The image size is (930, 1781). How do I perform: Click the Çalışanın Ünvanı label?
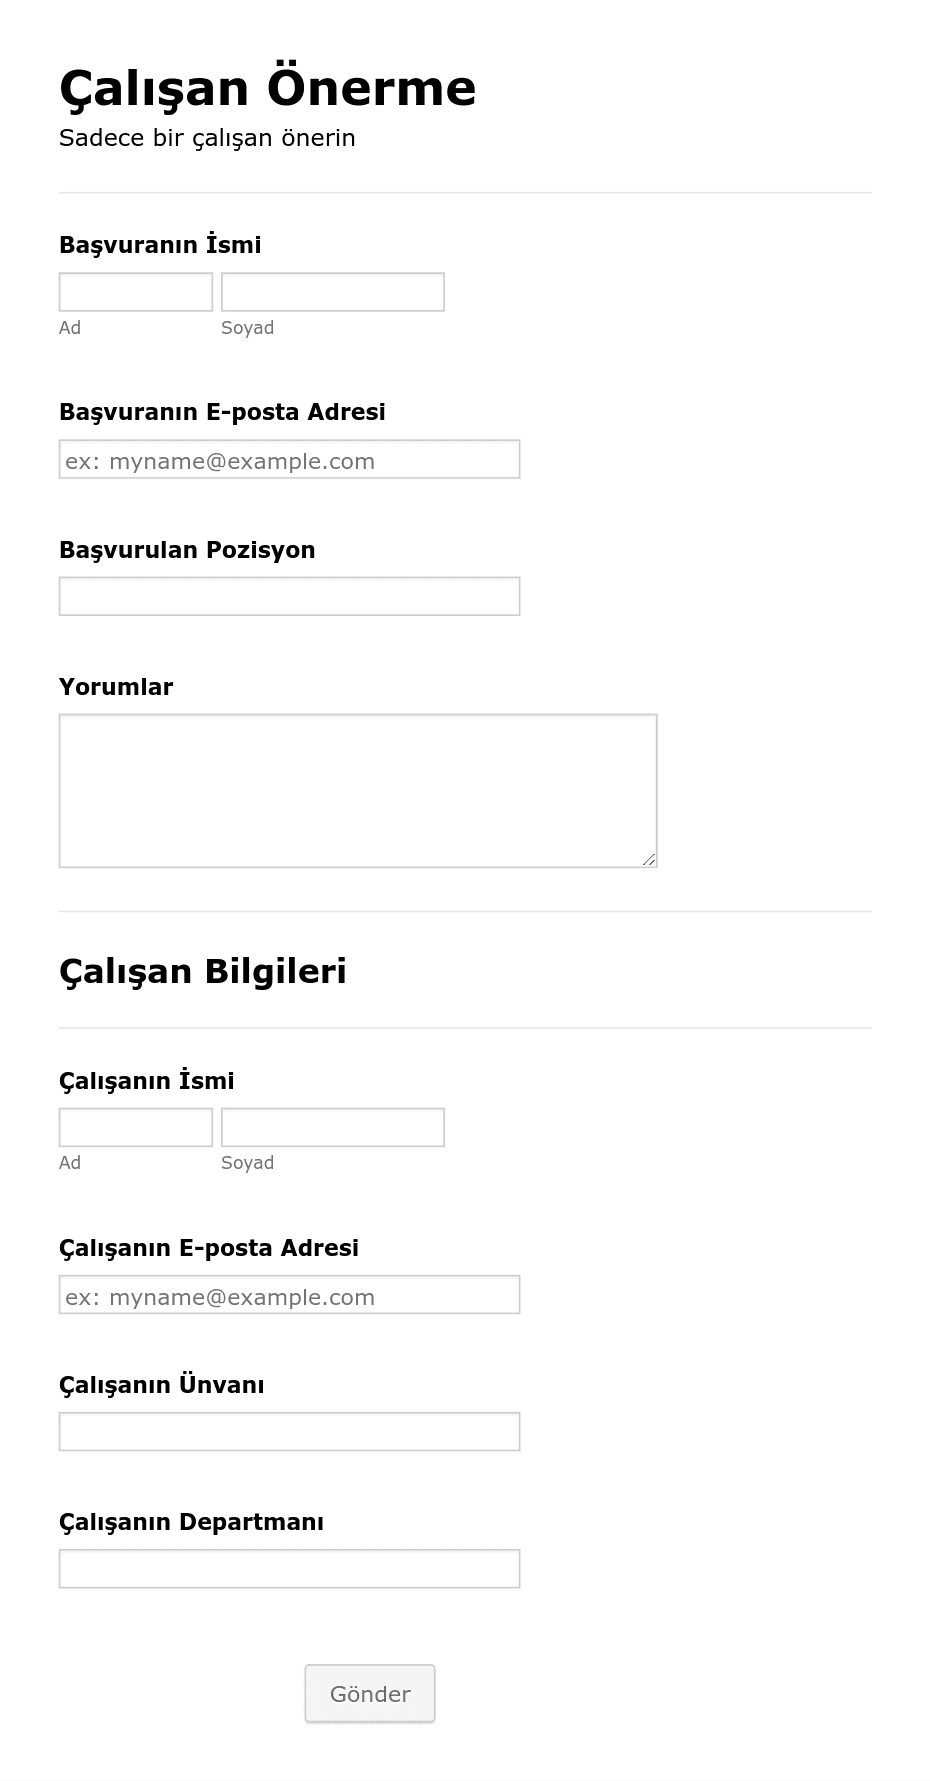[162, 1385]
